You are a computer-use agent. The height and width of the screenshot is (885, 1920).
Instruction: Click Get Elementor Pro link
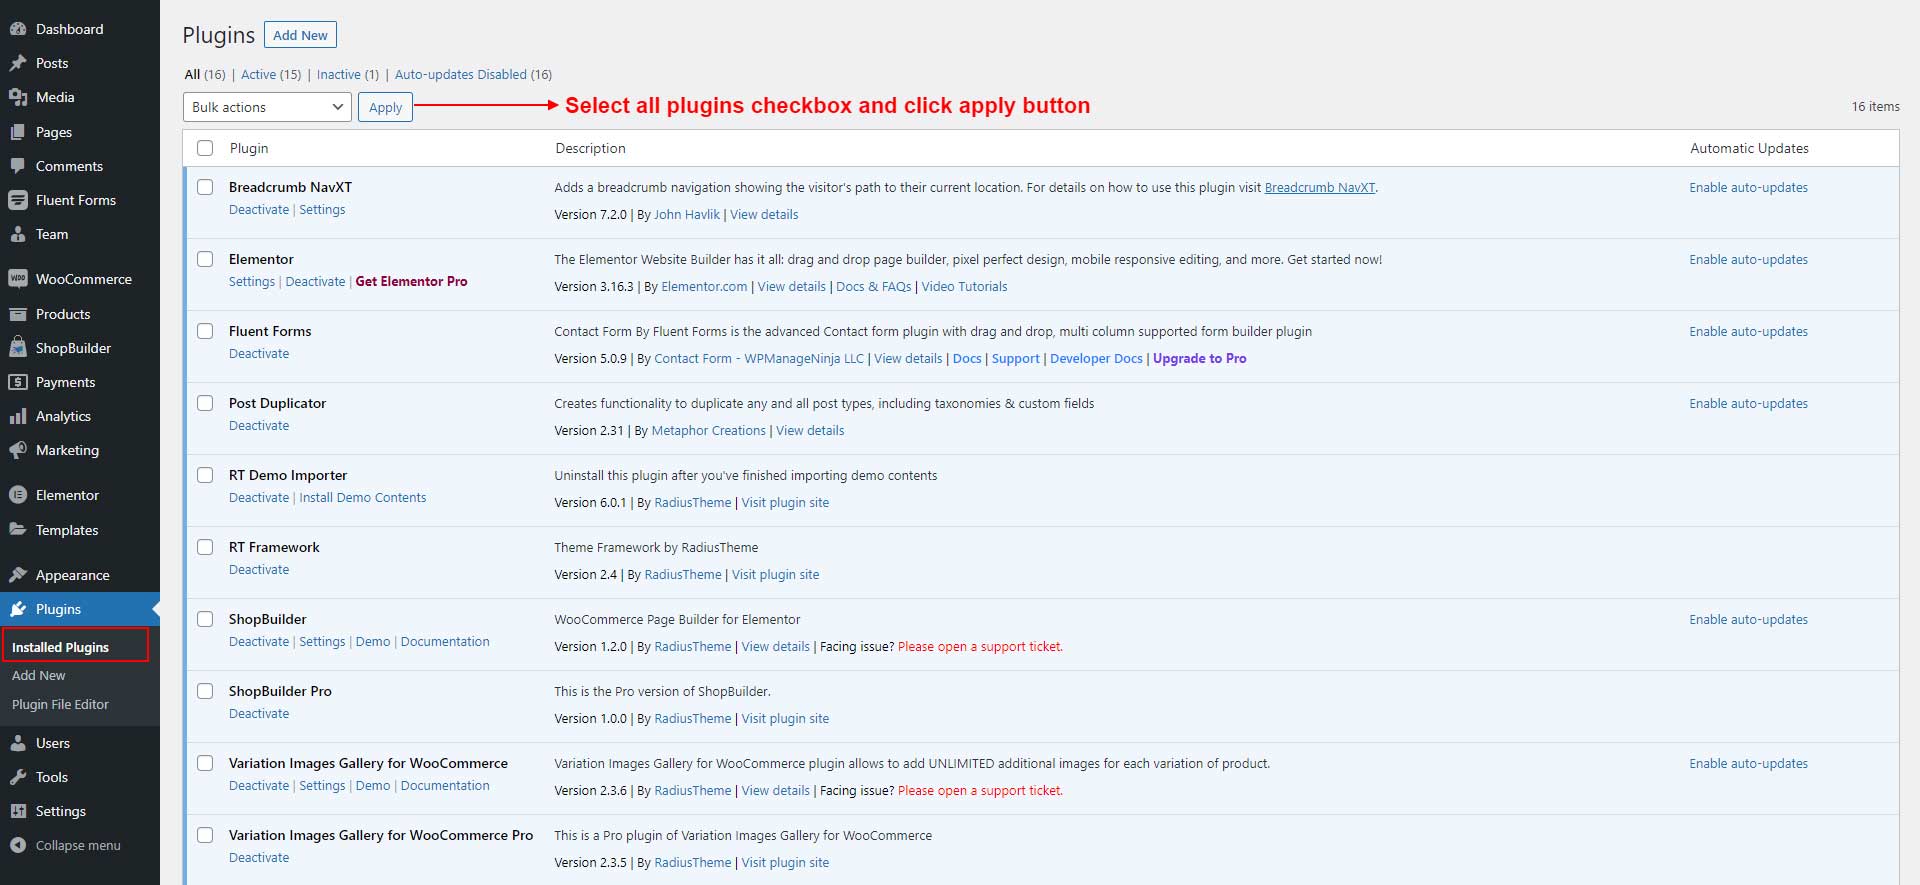click(412, 282)
